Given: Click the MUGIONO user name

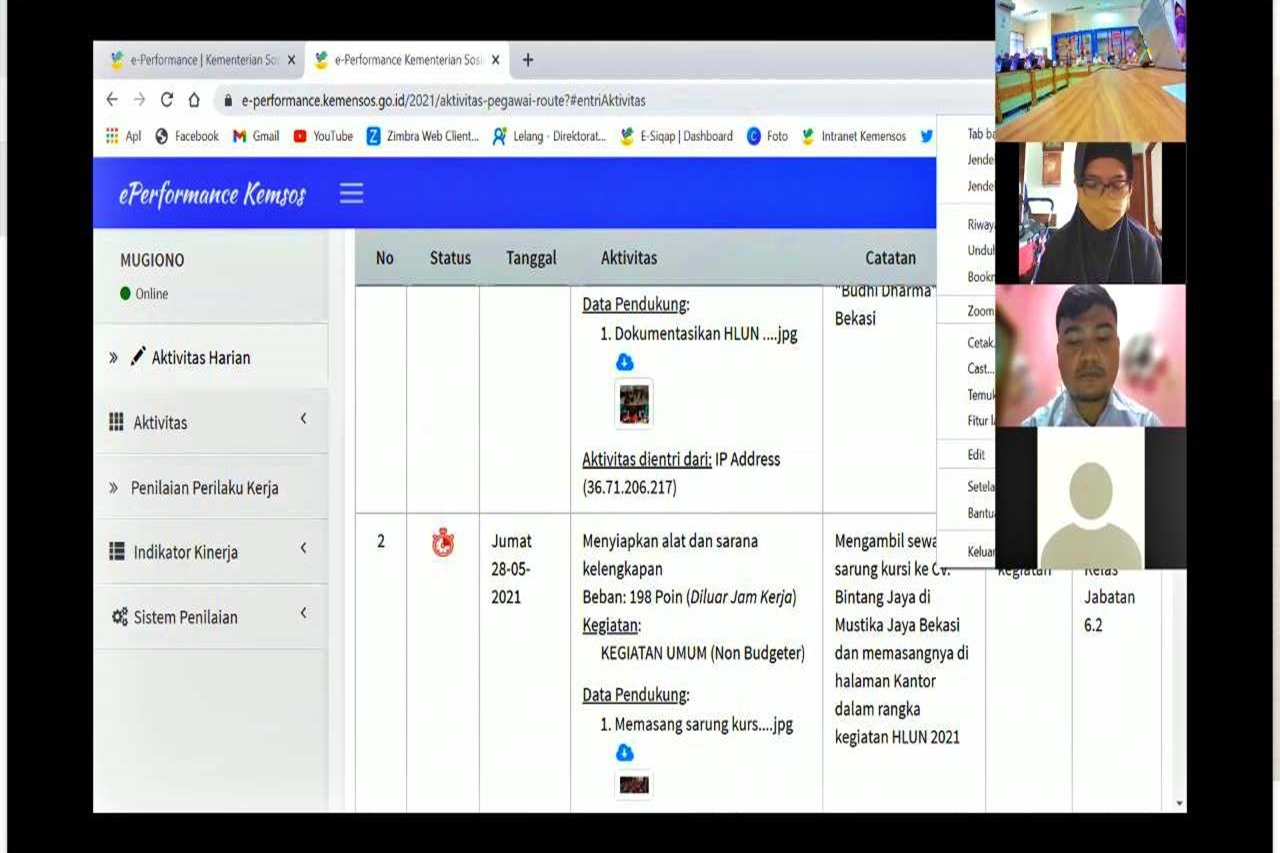Looking at the screenshot, I should click(152, 260).
